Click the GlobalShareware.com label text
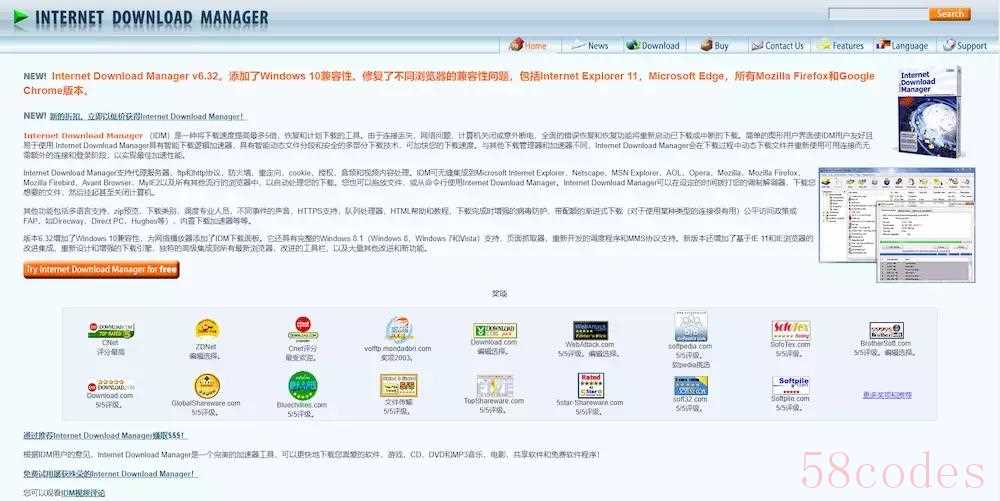 click(x=206, y=403)
